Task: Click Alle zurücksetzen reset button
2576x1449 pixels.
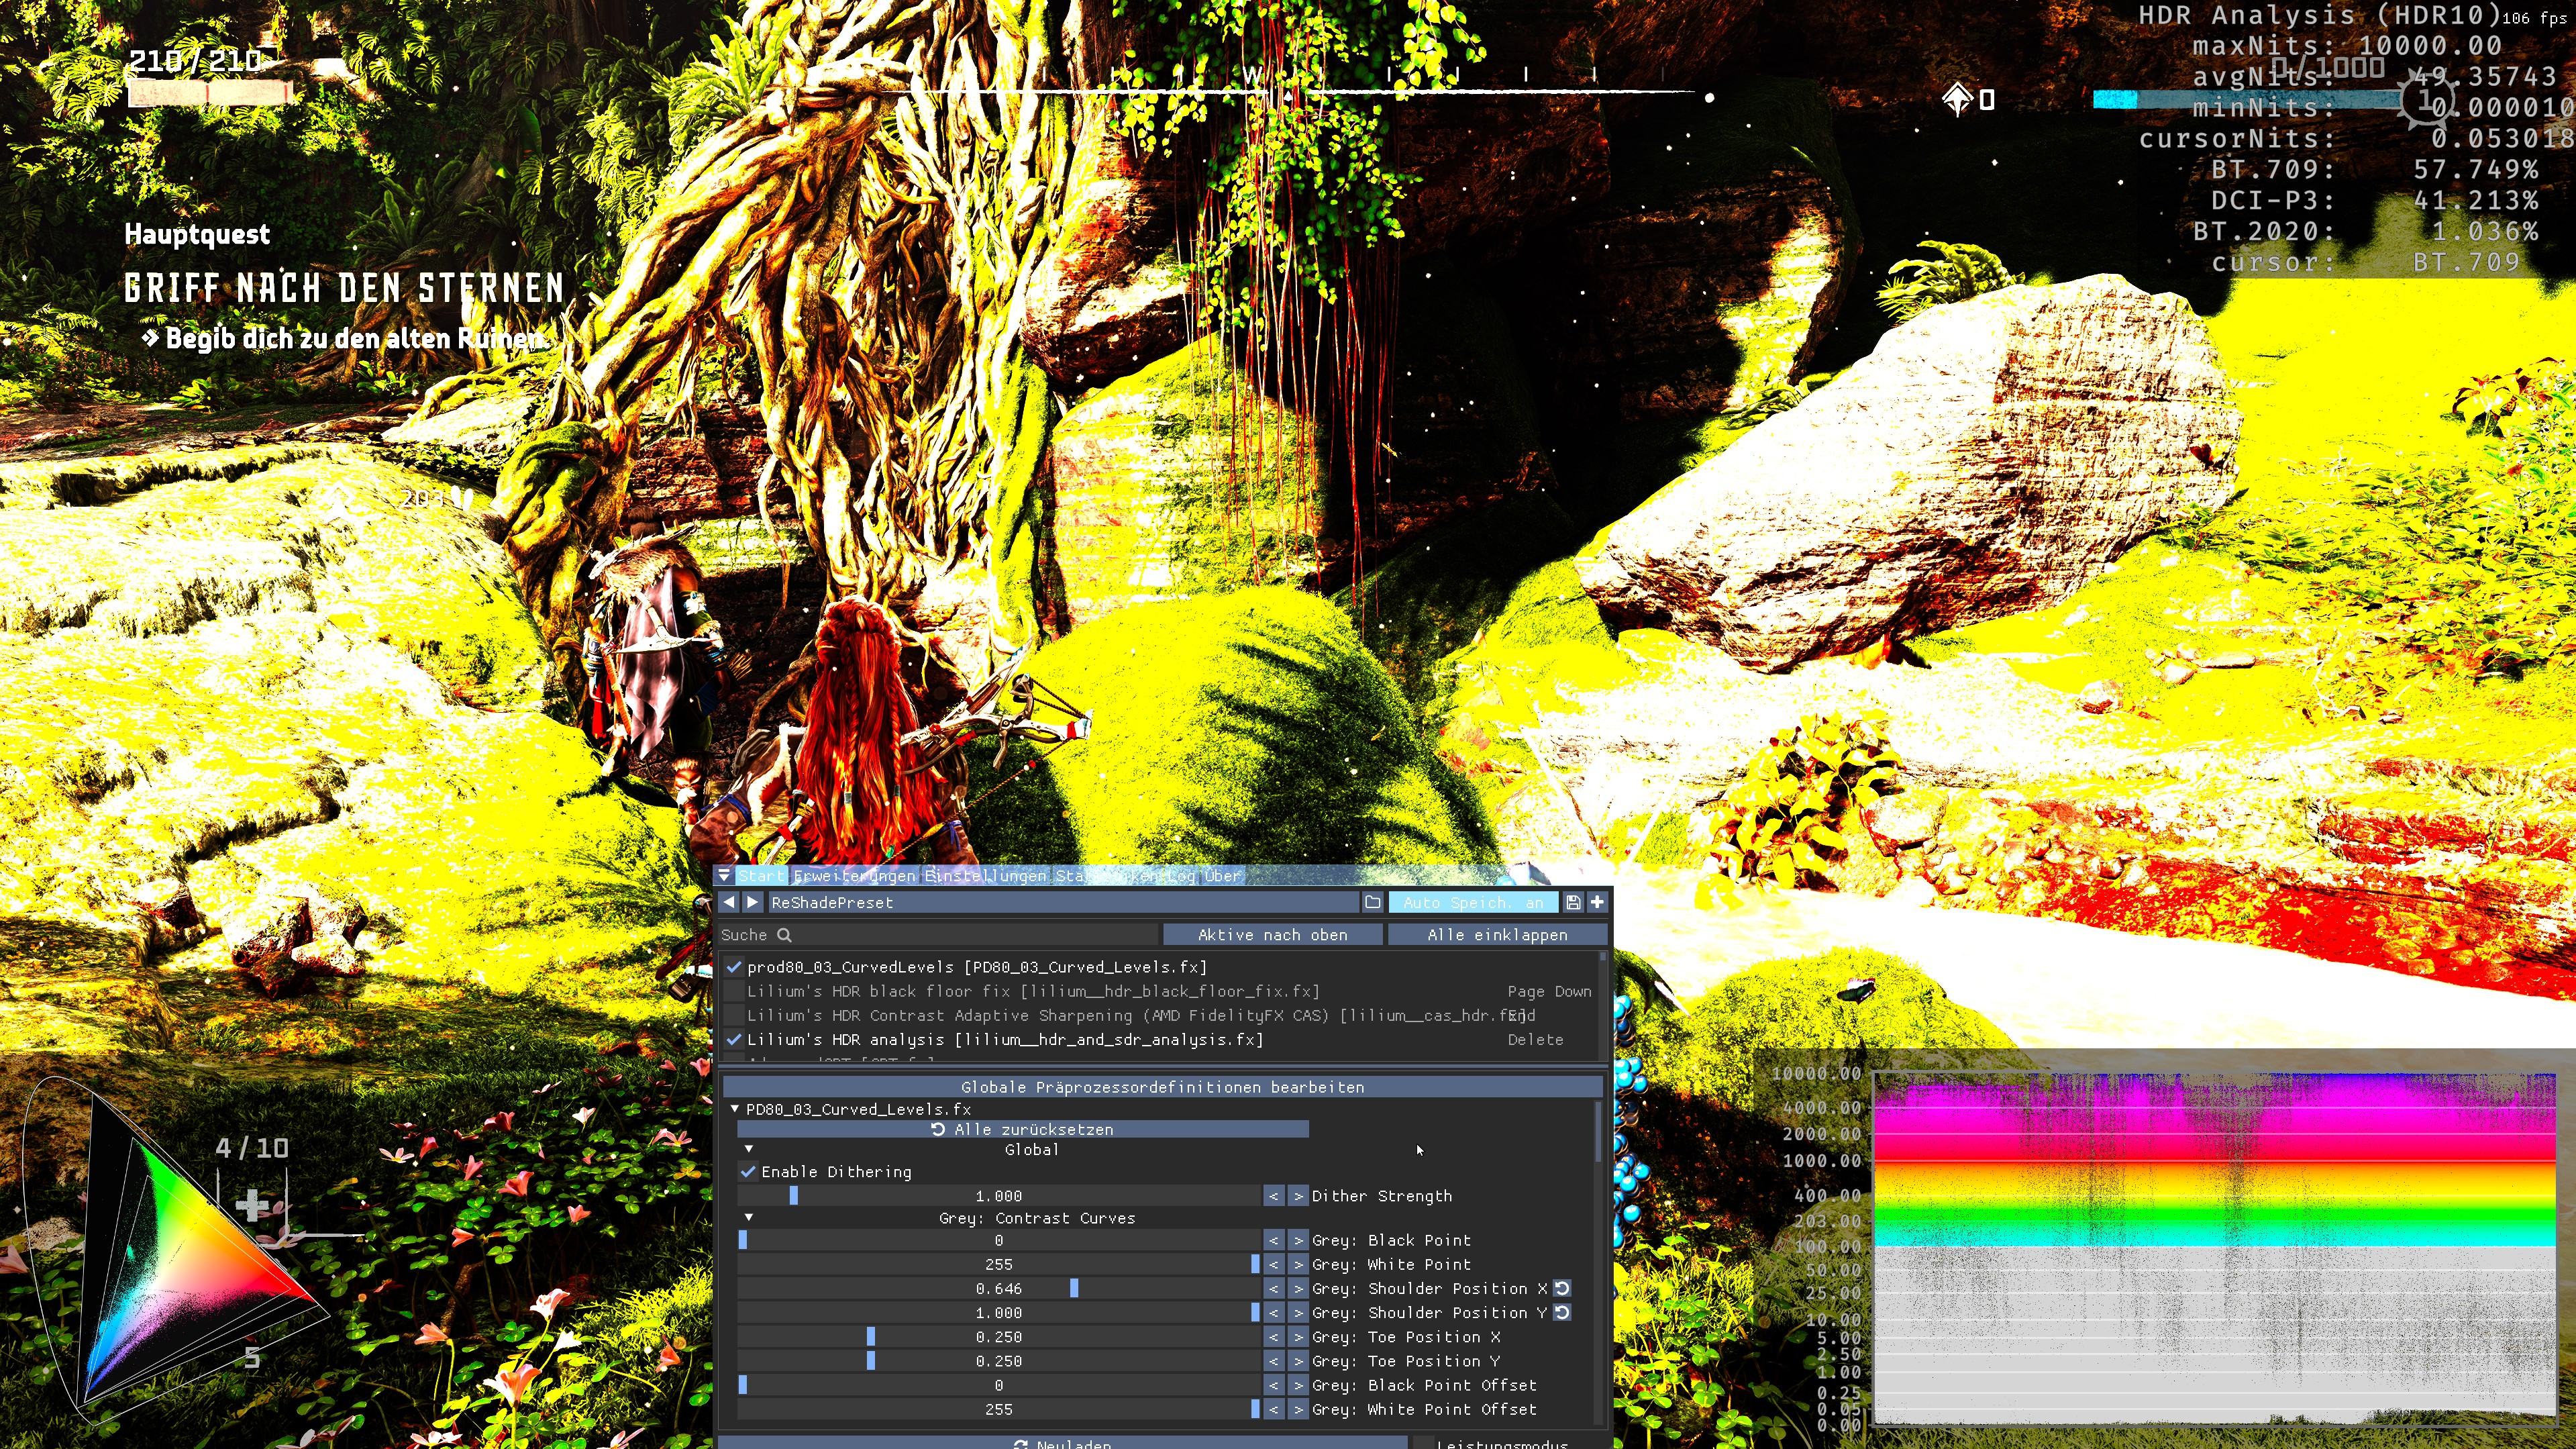Action: [x=1022, y=1129]
